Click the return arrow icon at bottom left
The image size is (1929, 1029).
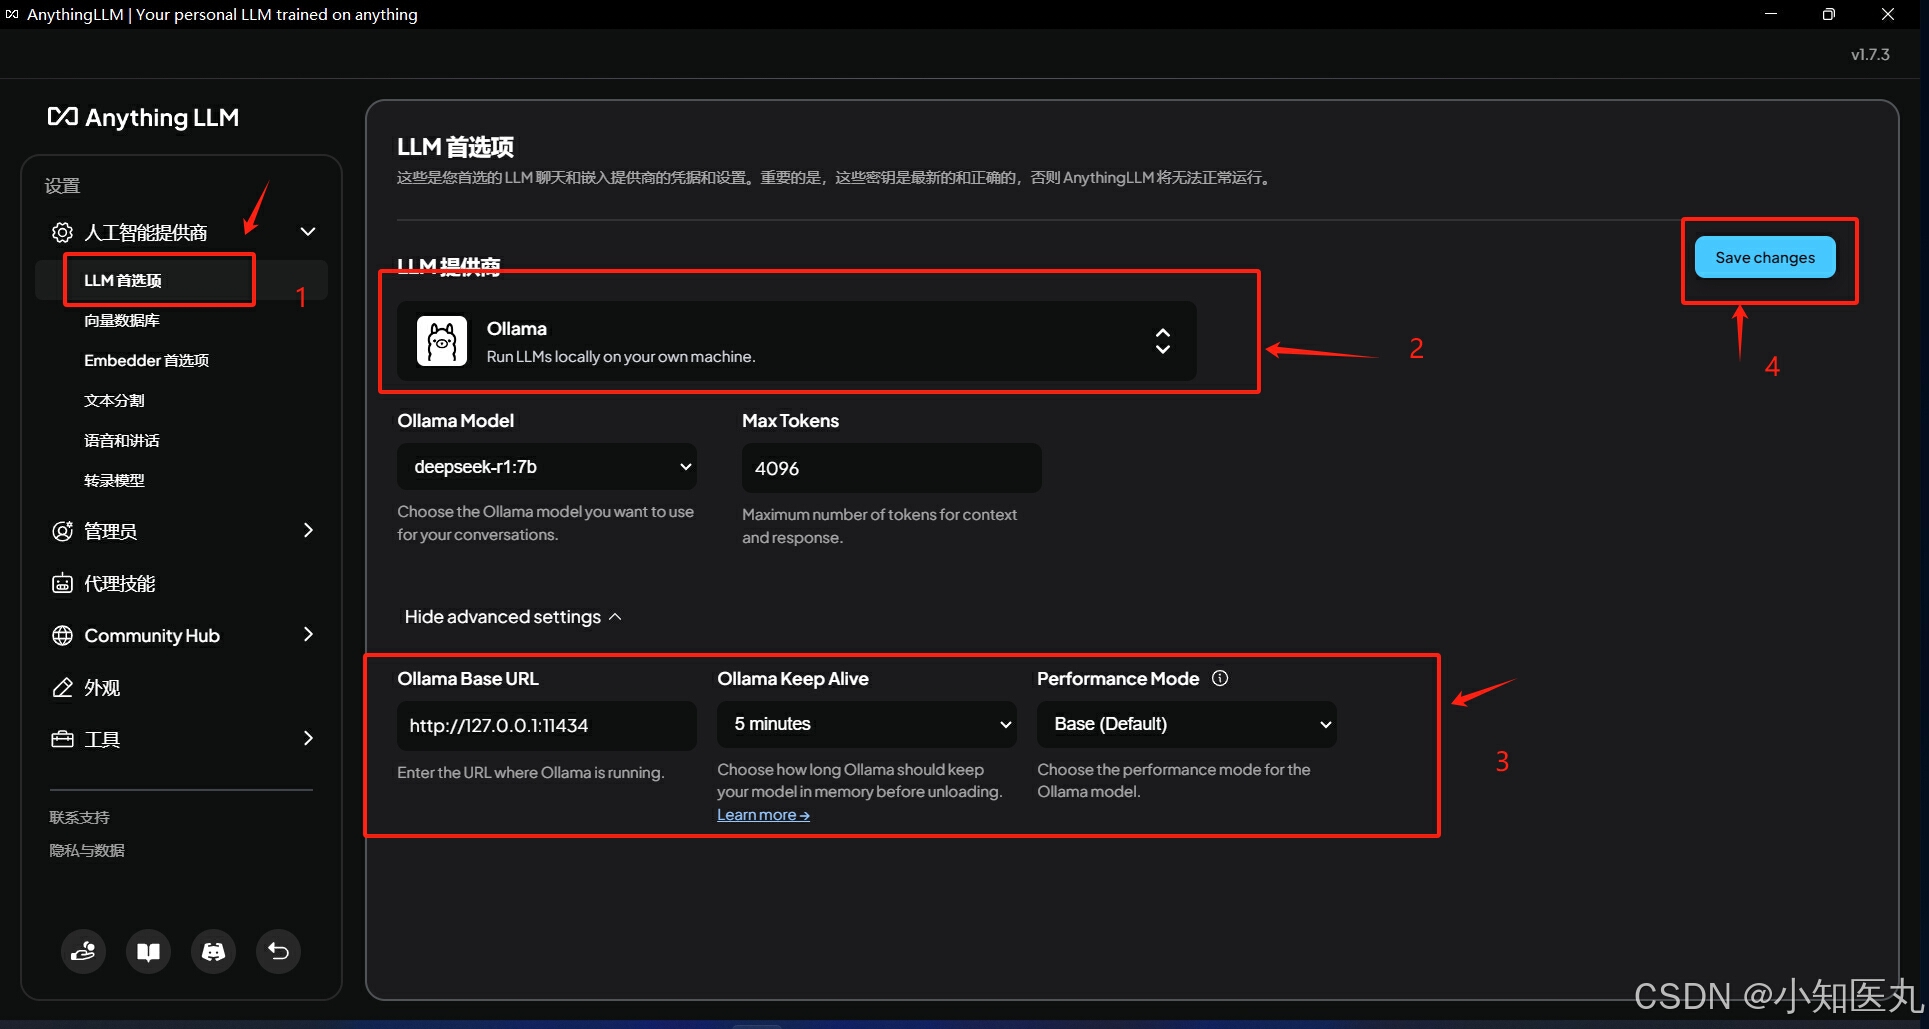278,951
